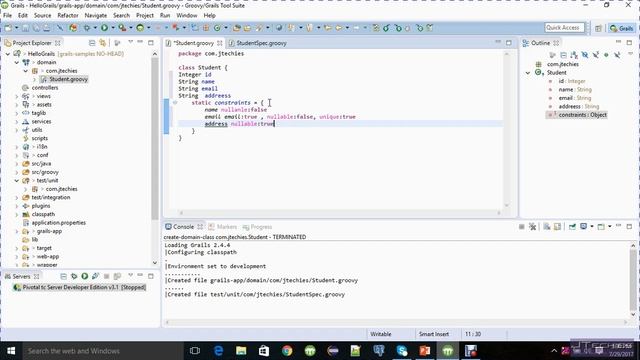This screenshot has height=360, width=640.
Task: Click the Quick Access search field
Action: click(x=564, y=28)
